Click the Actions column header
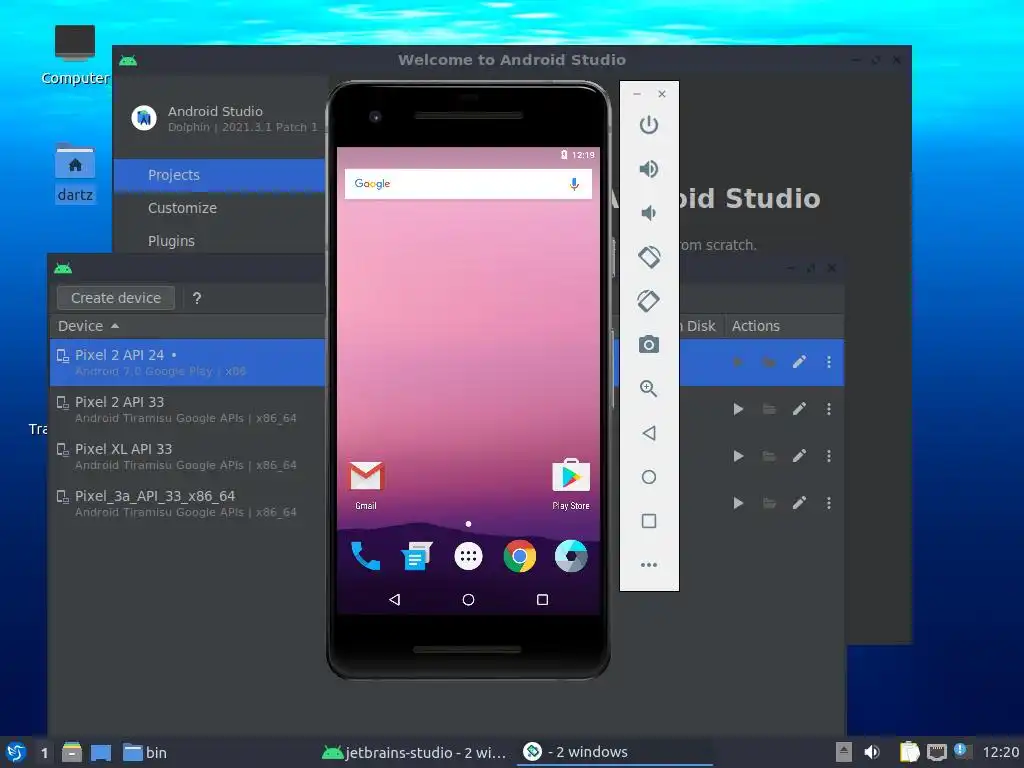The height and width of the screenshot is (768, 1024). click(756, 326)
